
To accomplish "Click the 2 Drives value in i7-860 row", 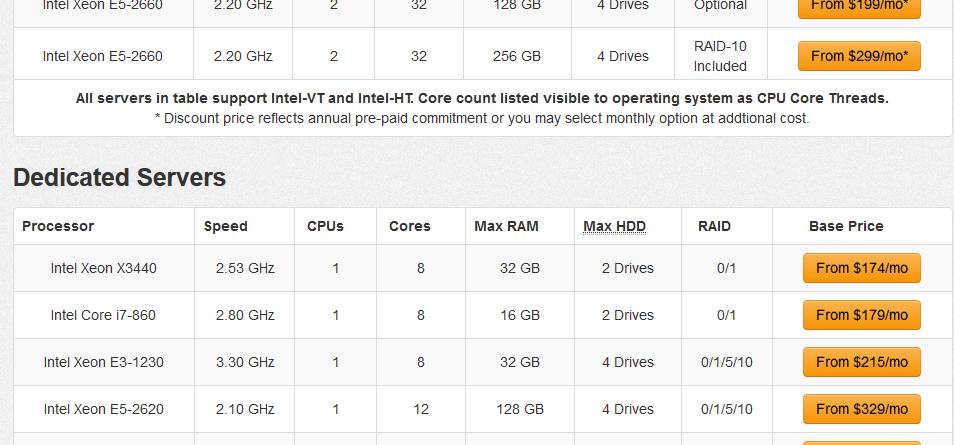I will (x=628, y=315).
